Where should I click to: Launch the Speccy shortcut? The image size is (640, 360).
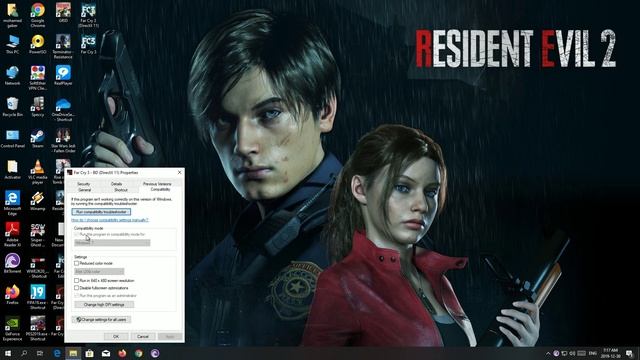point(38,107)
